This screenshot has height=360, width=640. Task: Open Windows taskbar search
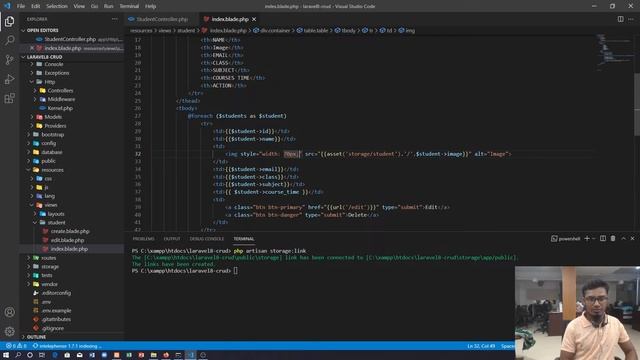18,355
